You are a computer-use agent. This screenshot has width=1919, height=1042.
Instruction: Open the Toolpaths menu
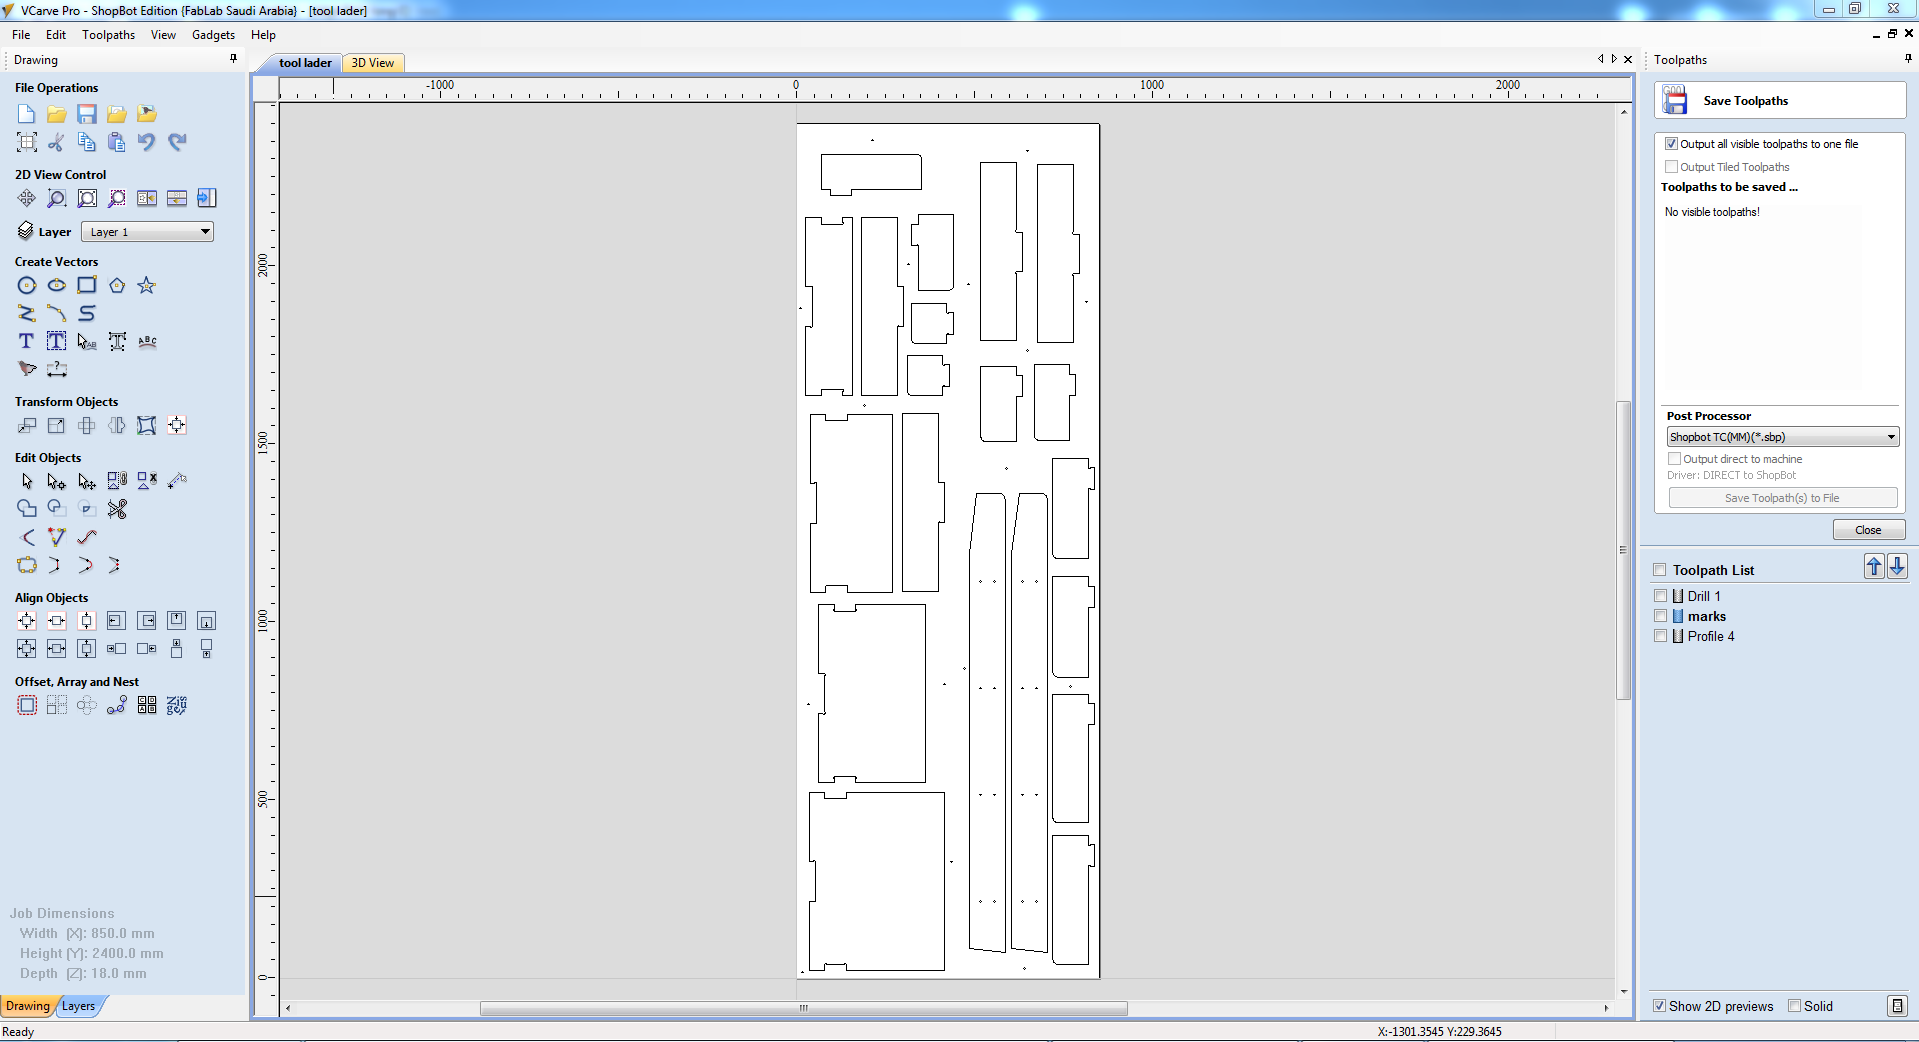point(108,35)
